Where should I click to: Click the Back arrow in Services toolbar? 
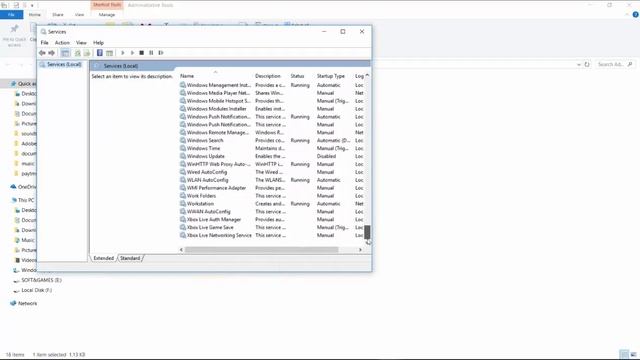pyautogui.click(x=42, y=53)
